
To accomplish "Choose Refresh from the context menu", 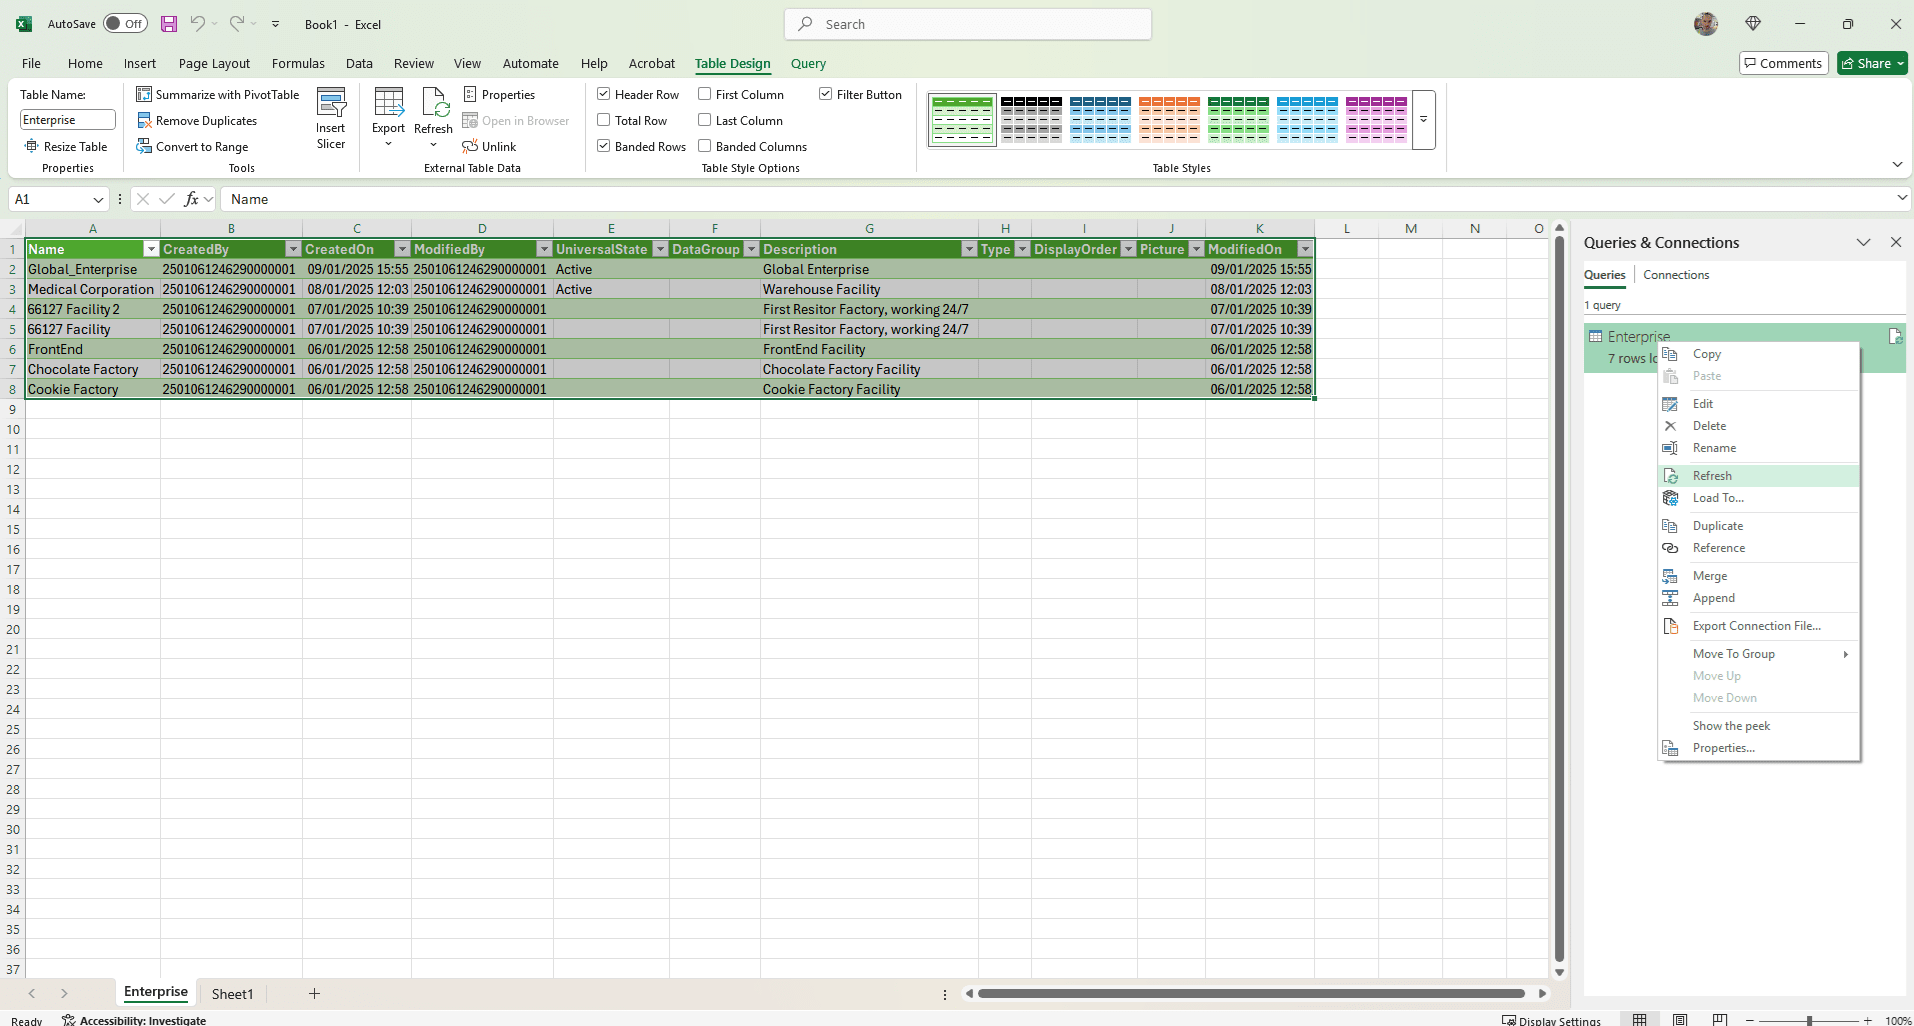I will pos(1711,476).
